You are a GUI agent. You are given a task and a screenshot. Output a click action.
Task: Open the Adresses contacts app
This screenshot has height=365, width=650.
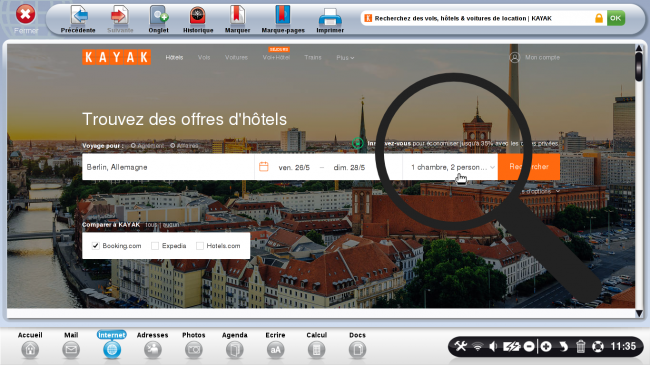tap(153, 345)
